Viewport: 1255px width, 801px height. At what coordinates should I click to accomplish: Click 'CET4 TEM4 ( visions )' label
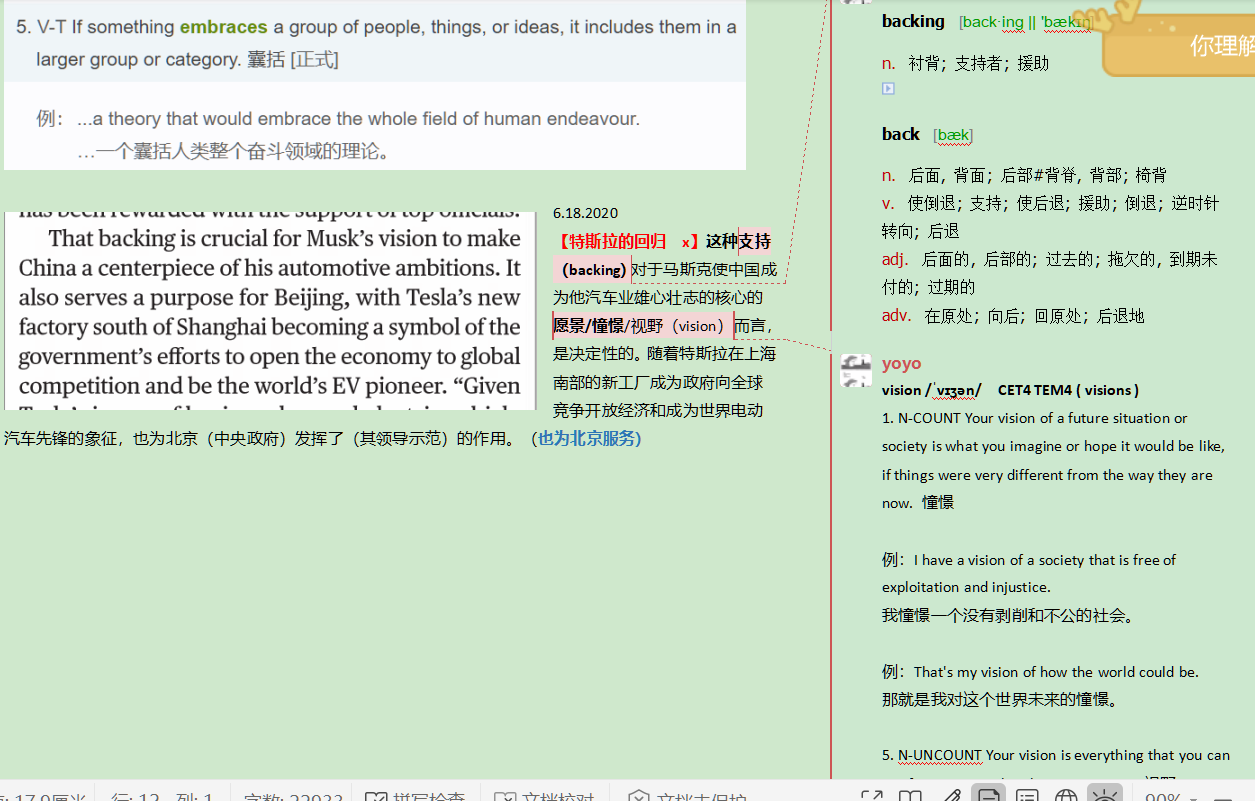(1068, 390)
